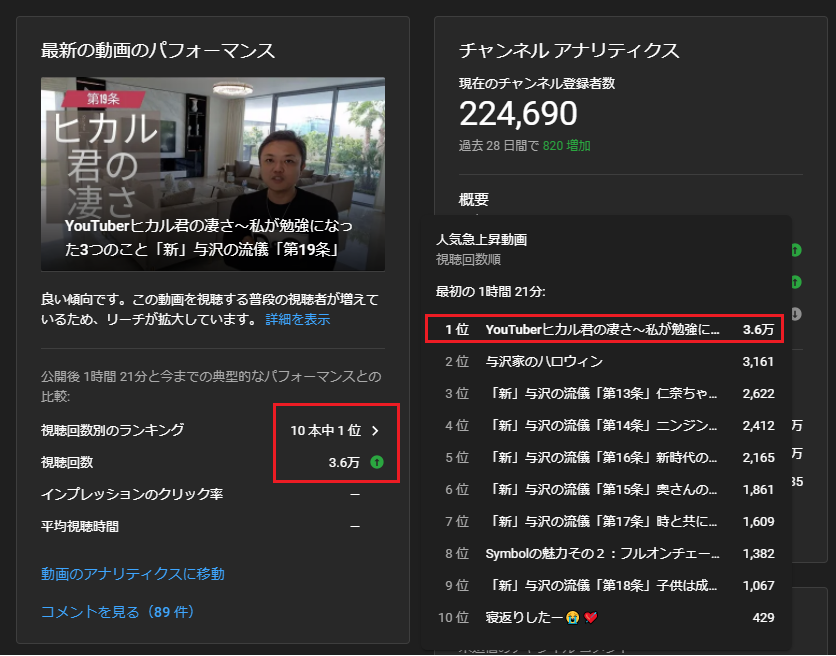Click the 平均視聴時間 label
The image size is (836, 656).
tap(80, 526)
